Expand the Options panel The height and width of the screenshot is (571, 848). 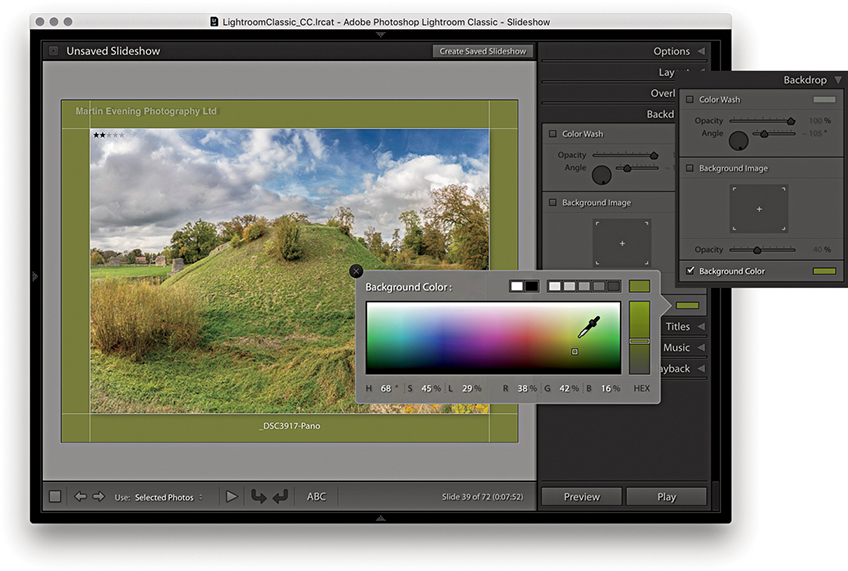(700, 51)
